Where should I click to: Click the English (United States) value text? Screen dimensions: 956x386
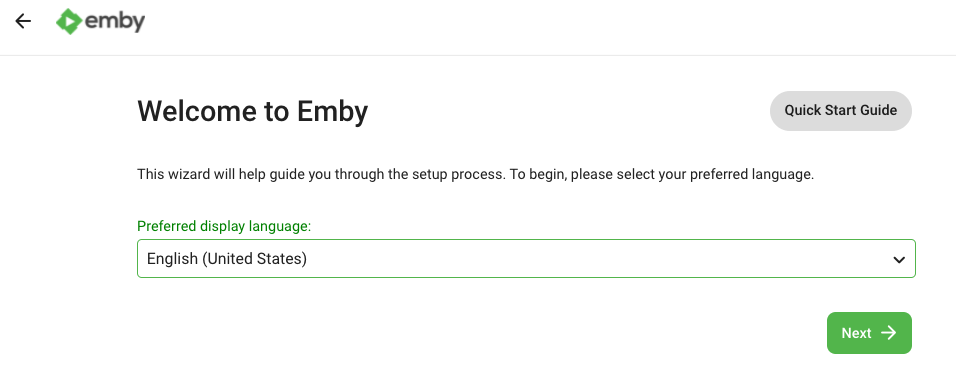(227, 259)
